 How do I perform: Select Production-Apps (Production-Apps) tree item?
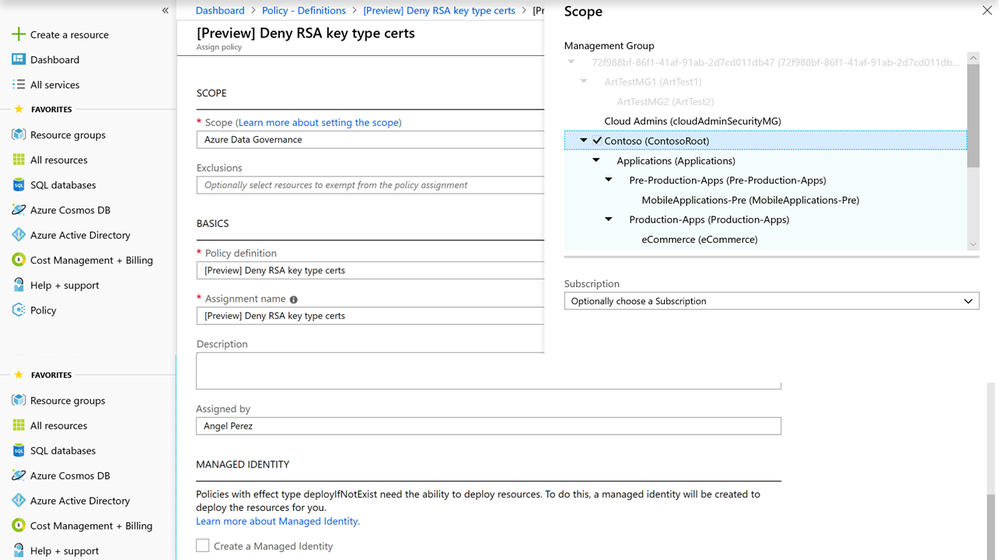click(x=709, y=220)
